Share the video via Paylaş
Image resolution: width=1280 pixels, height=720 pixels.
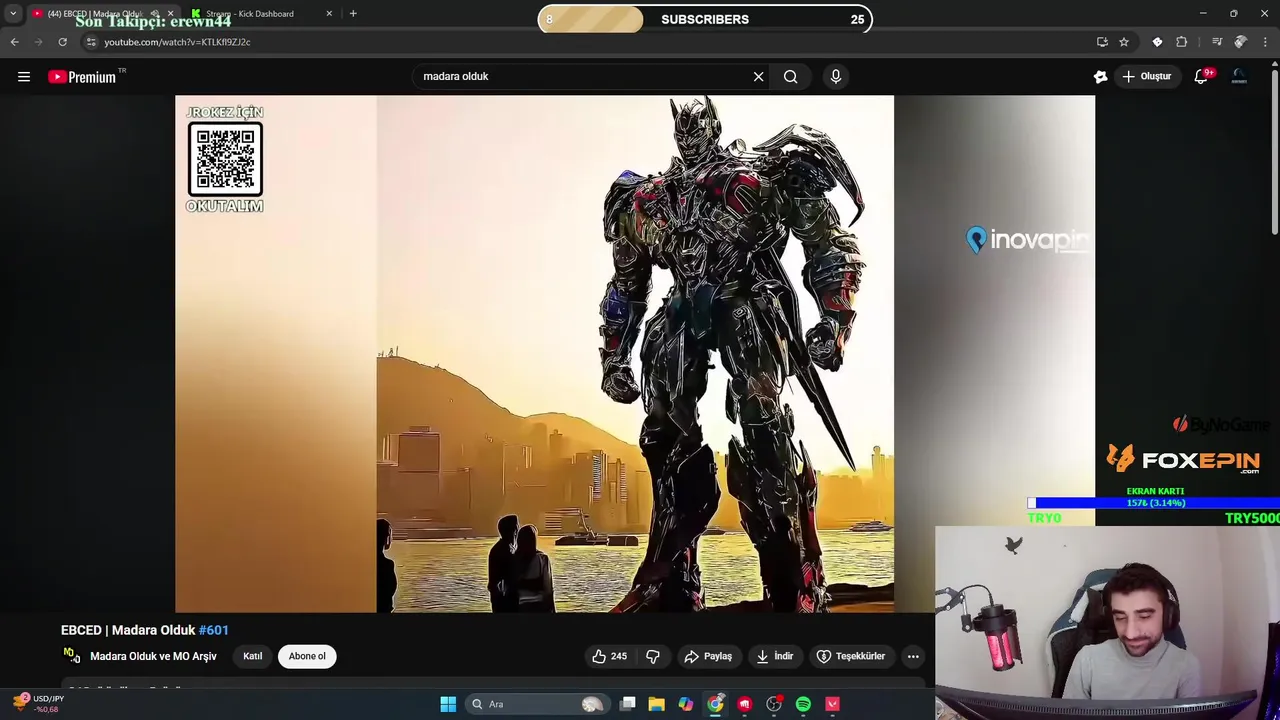708,656
